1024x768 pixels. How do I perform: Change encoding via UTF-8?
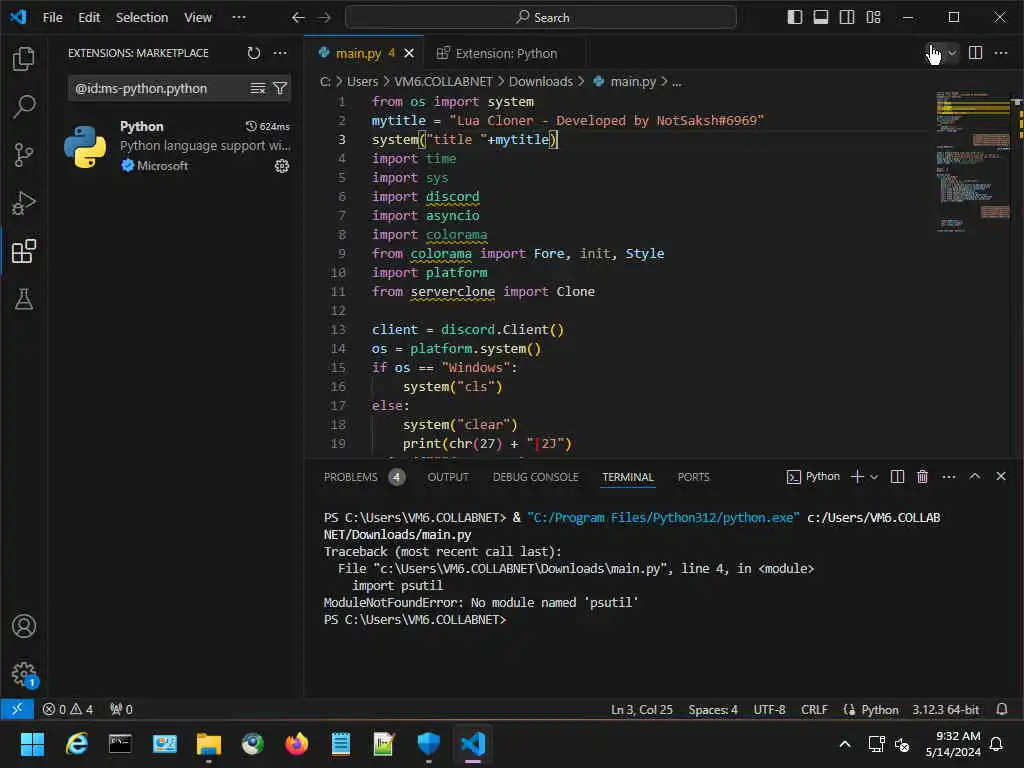(x=769, y=709)
